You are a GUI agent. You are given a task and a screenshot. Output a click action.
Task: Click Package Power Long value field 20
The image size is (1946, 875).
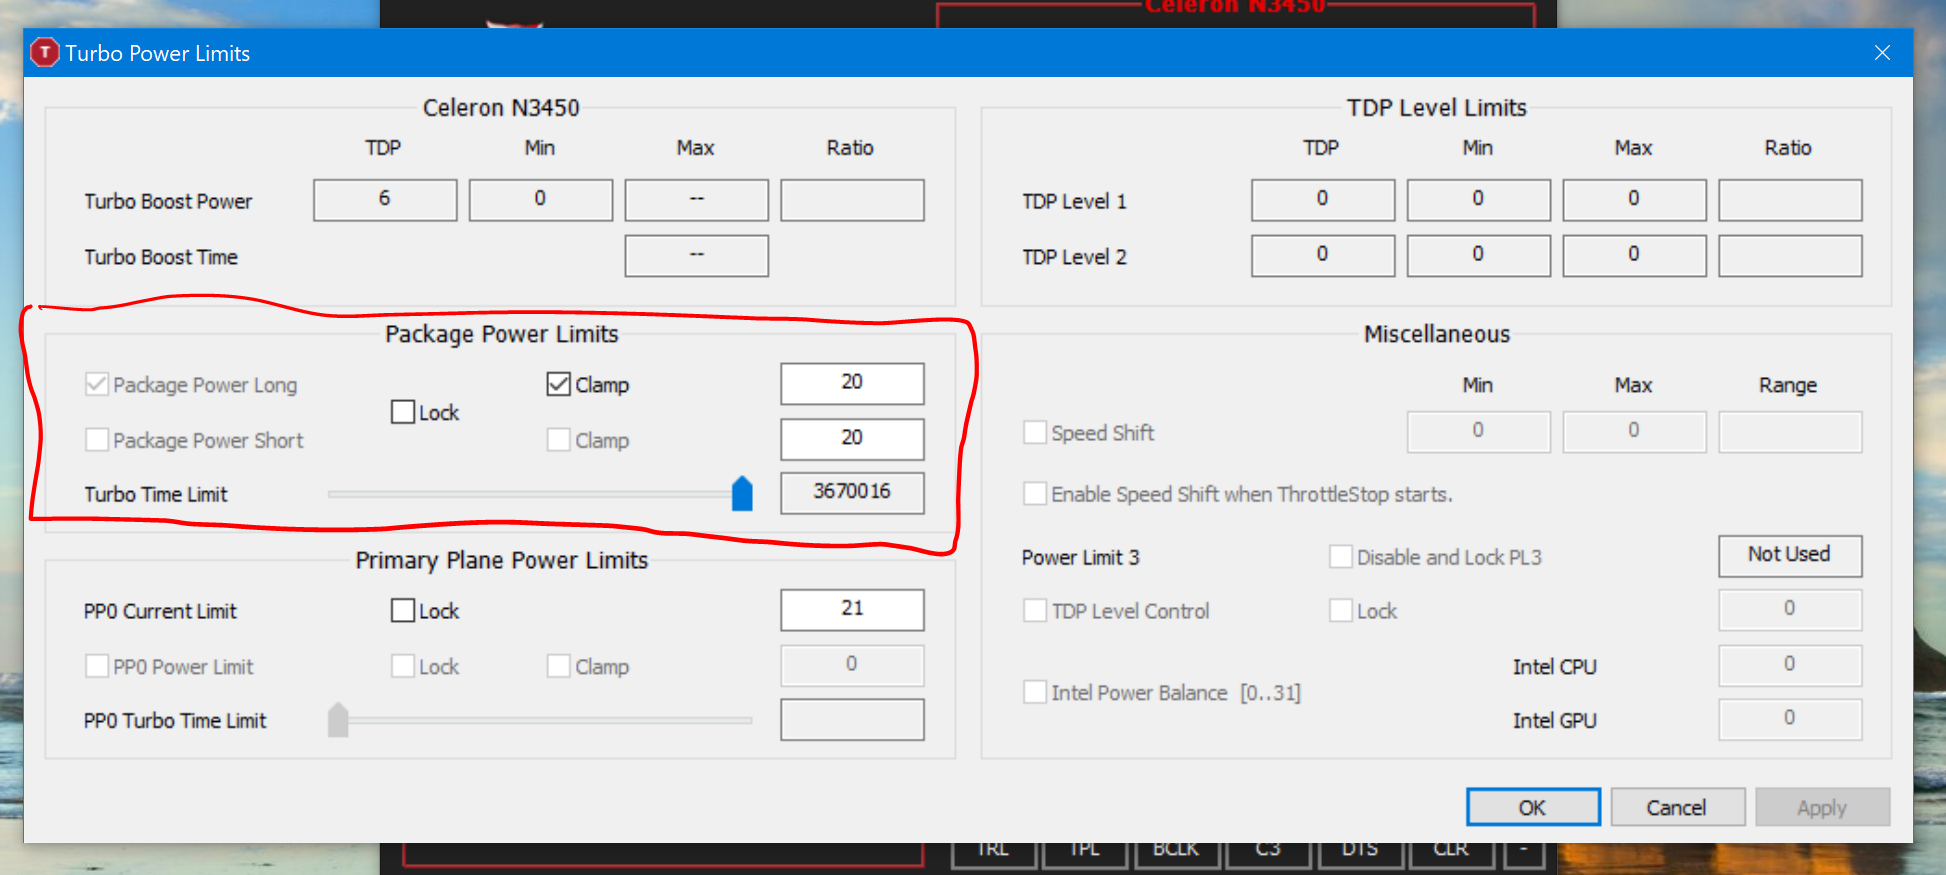click(852, 383)
